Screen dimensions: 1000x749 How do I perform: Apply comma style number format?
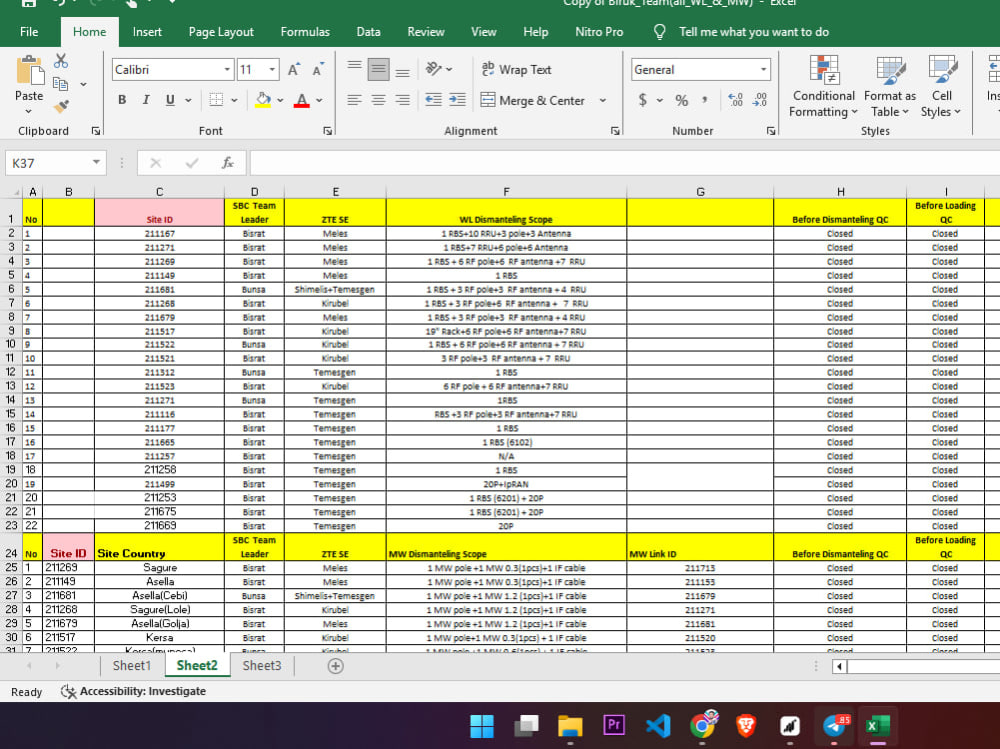705,100
